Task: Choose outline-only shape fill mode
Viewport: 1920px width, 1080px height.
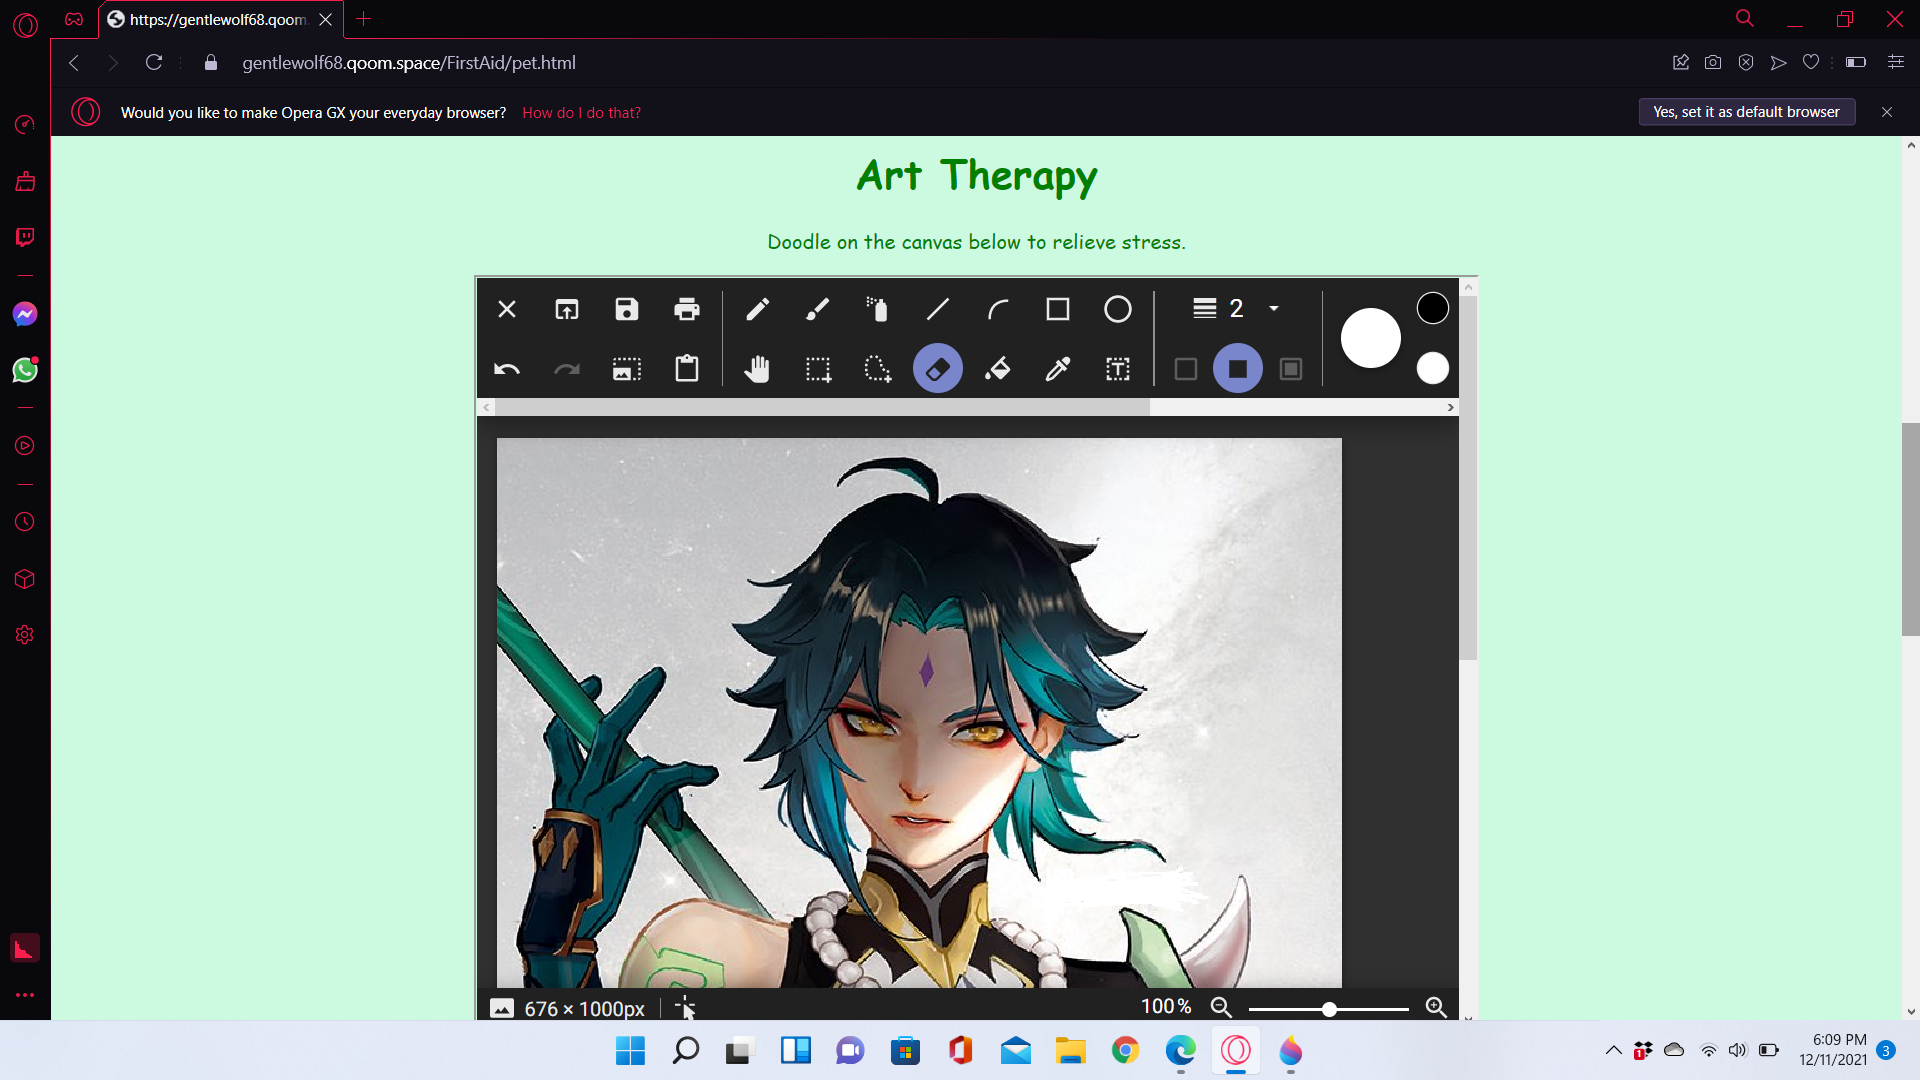Action: click(1185, 369)
